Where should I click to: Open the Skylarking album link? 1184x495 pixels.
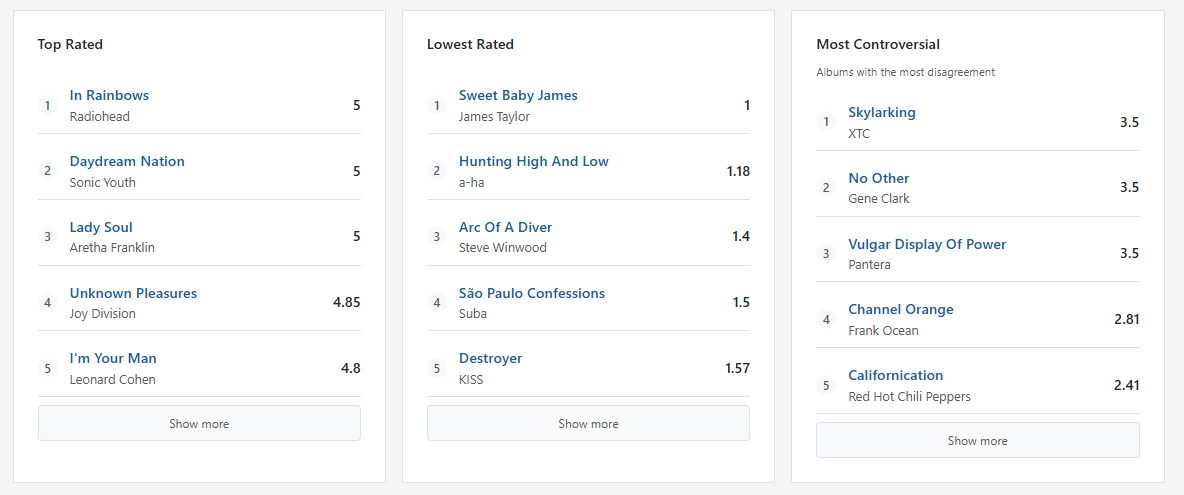882,112
